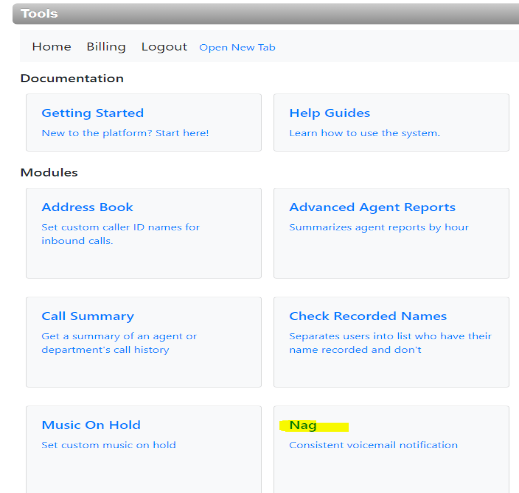Open the Call Summary module
This screenshot has width=519, height=493.
coord(88,316)
